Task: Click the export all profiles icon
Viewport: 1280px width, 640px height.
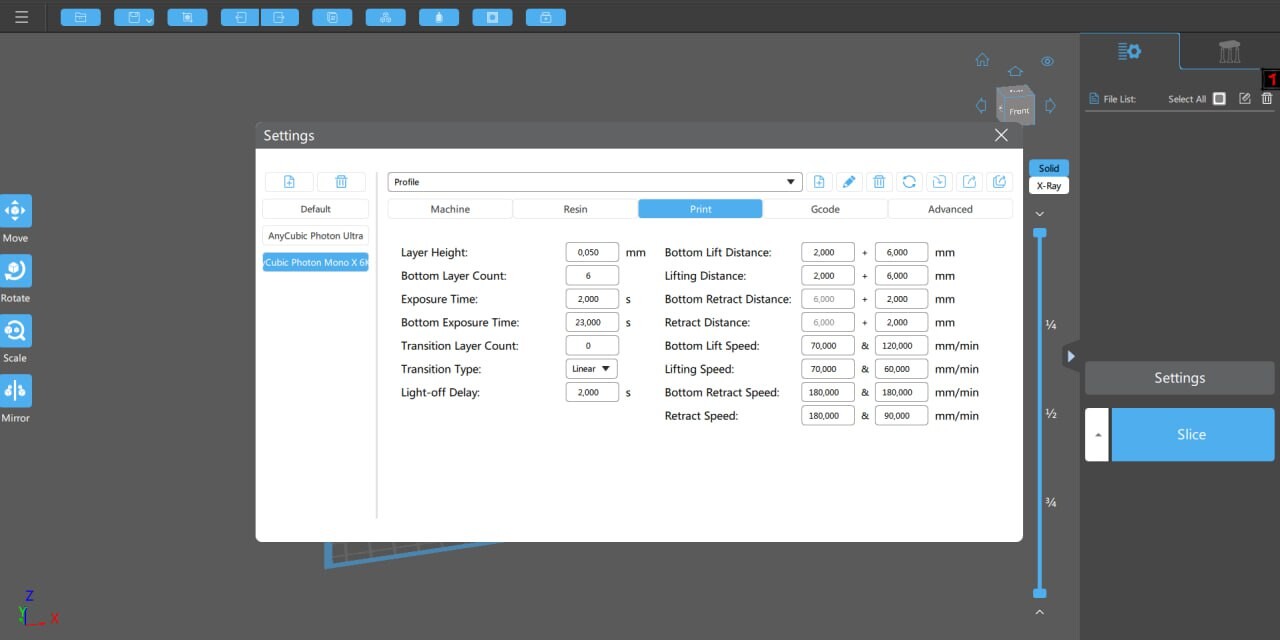Action: click(x=999, y=182)
